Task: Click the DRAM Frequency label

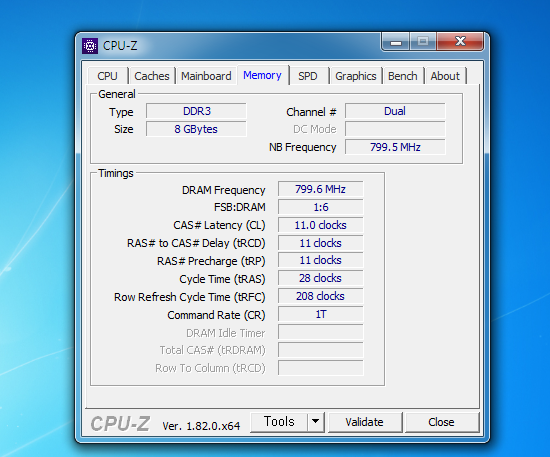Action: tap(224, 190)
